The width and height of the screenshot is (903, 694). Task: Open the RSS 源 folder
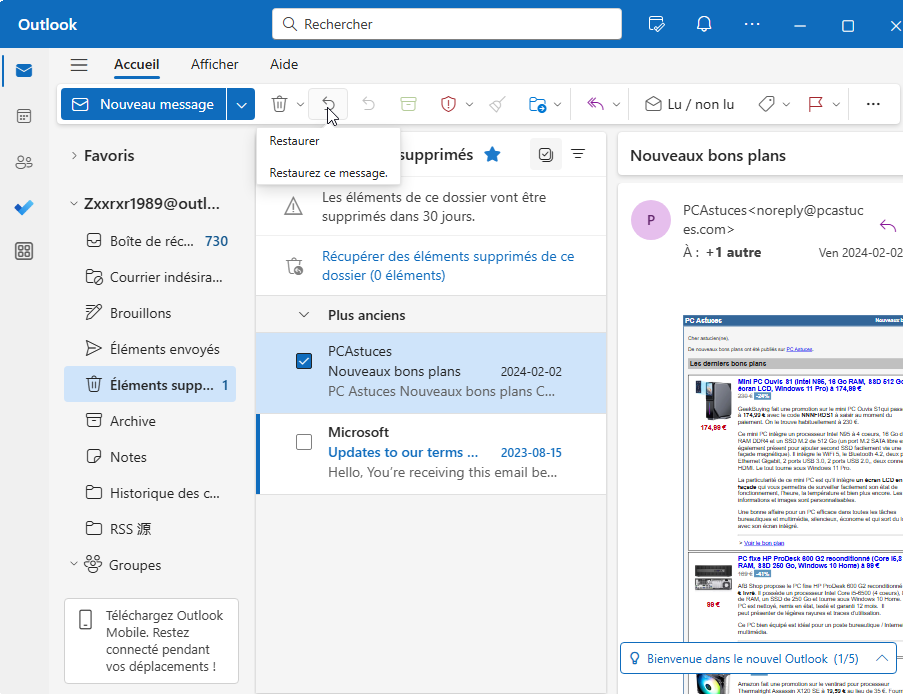pos(150,529)
